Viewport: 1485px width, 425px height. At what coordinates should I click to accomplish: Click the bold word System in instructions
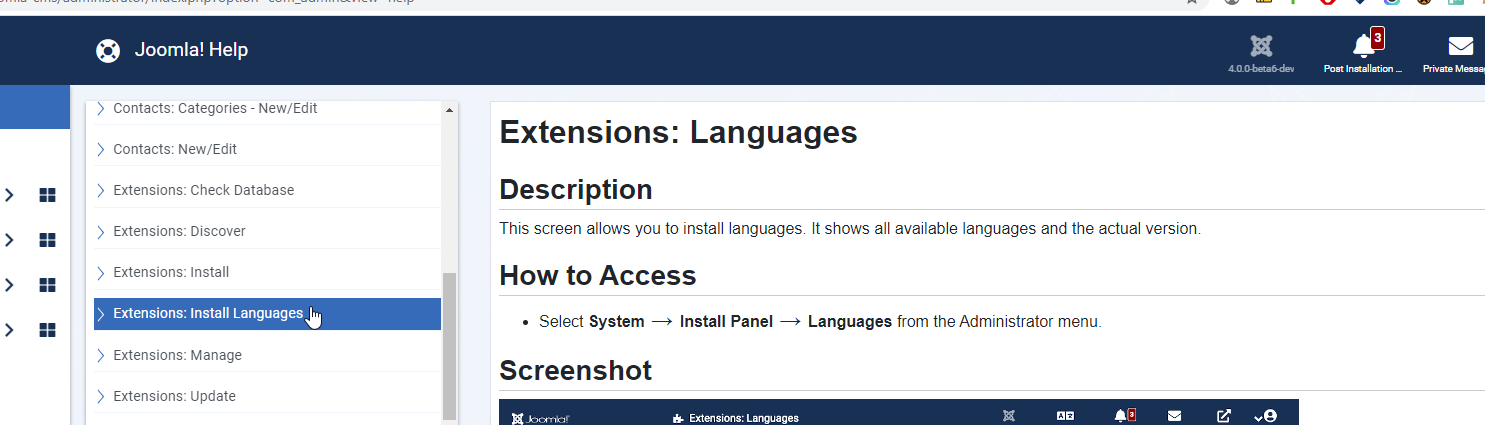(617, 322)
